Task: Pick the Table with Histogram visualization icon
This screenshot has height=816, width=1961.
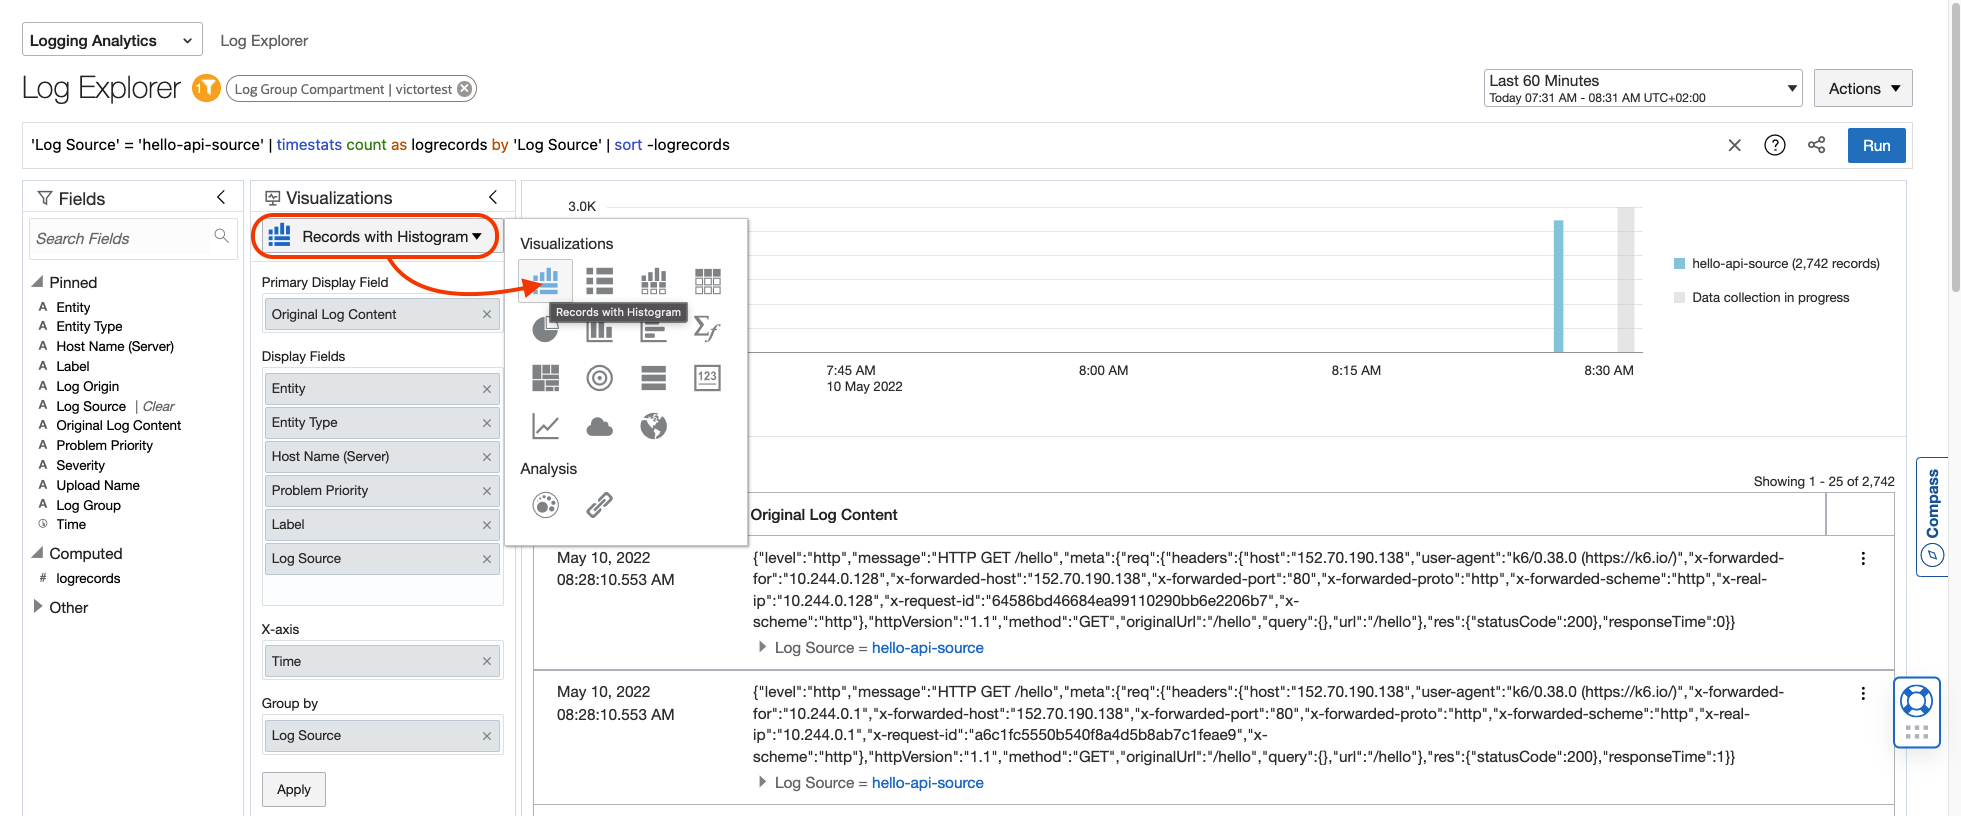Action: pyautogui.click(x=653, y=281)
